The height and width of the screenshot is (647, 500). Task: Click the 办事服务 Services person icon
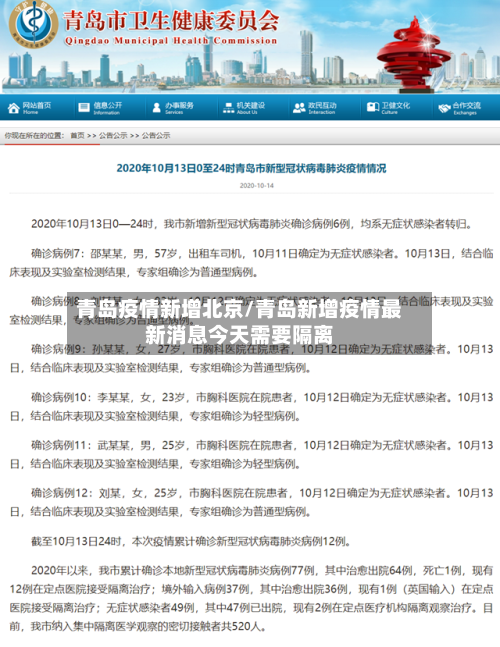point(157,108)
